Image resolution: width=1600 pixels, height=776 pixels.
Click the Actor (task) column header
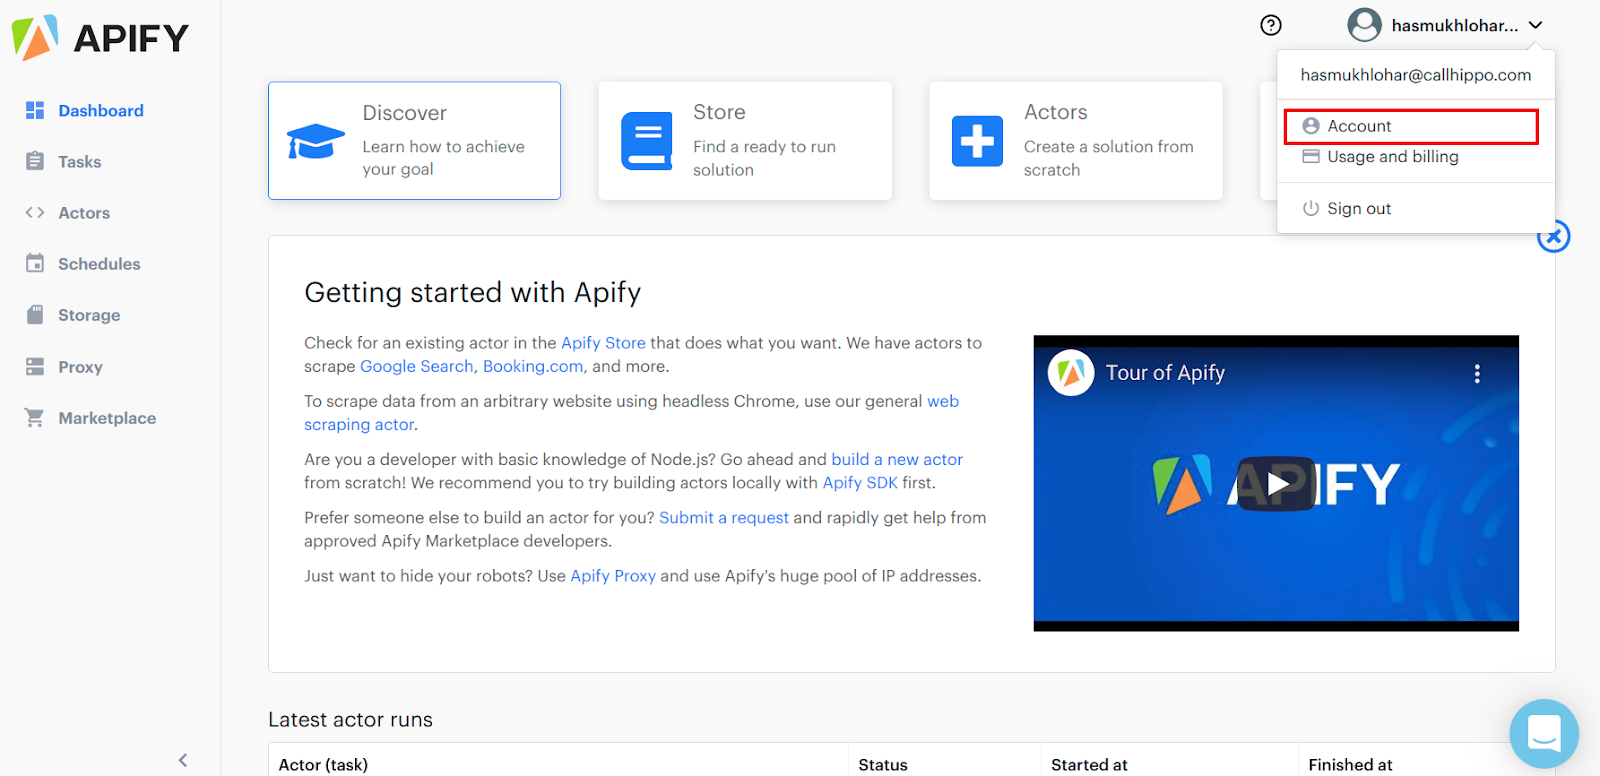pyautogui.click(x=323, y=765)
